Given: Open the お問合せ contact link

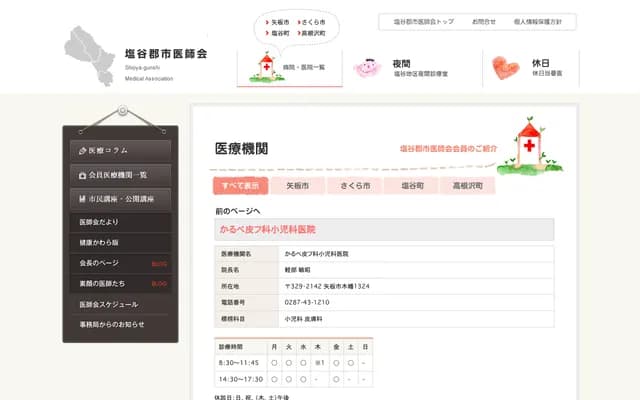Looking at the screenshot, I should point(483,21).
